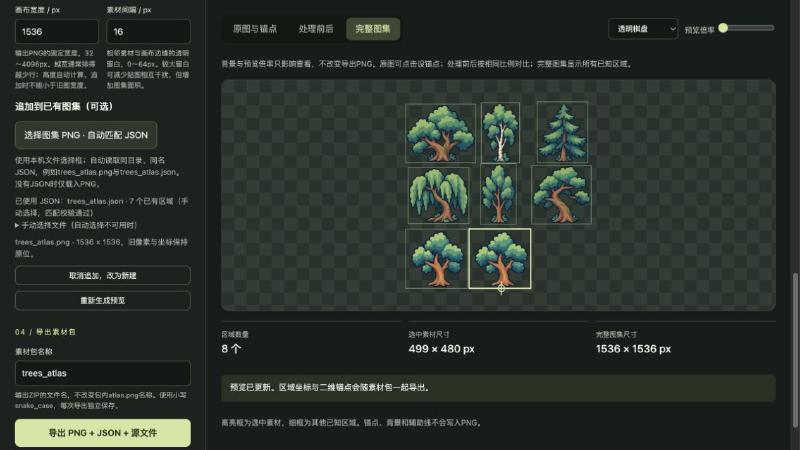This screenshot has height=450, width=800.
Task: Click the 素材包名称 field with trees_atlas
Action: pyautogui.click(x=103, y=373)
